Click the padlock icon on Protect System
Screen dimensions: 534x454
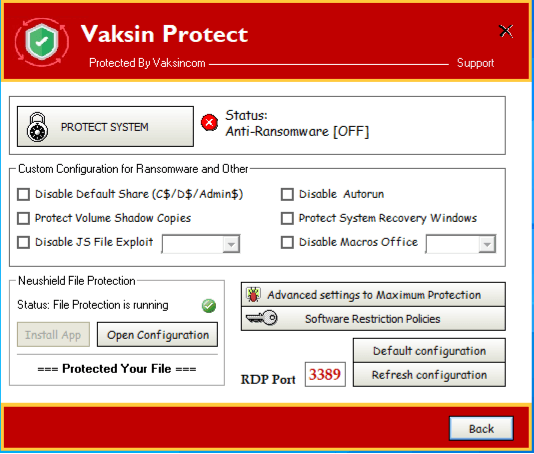point(37,127)
